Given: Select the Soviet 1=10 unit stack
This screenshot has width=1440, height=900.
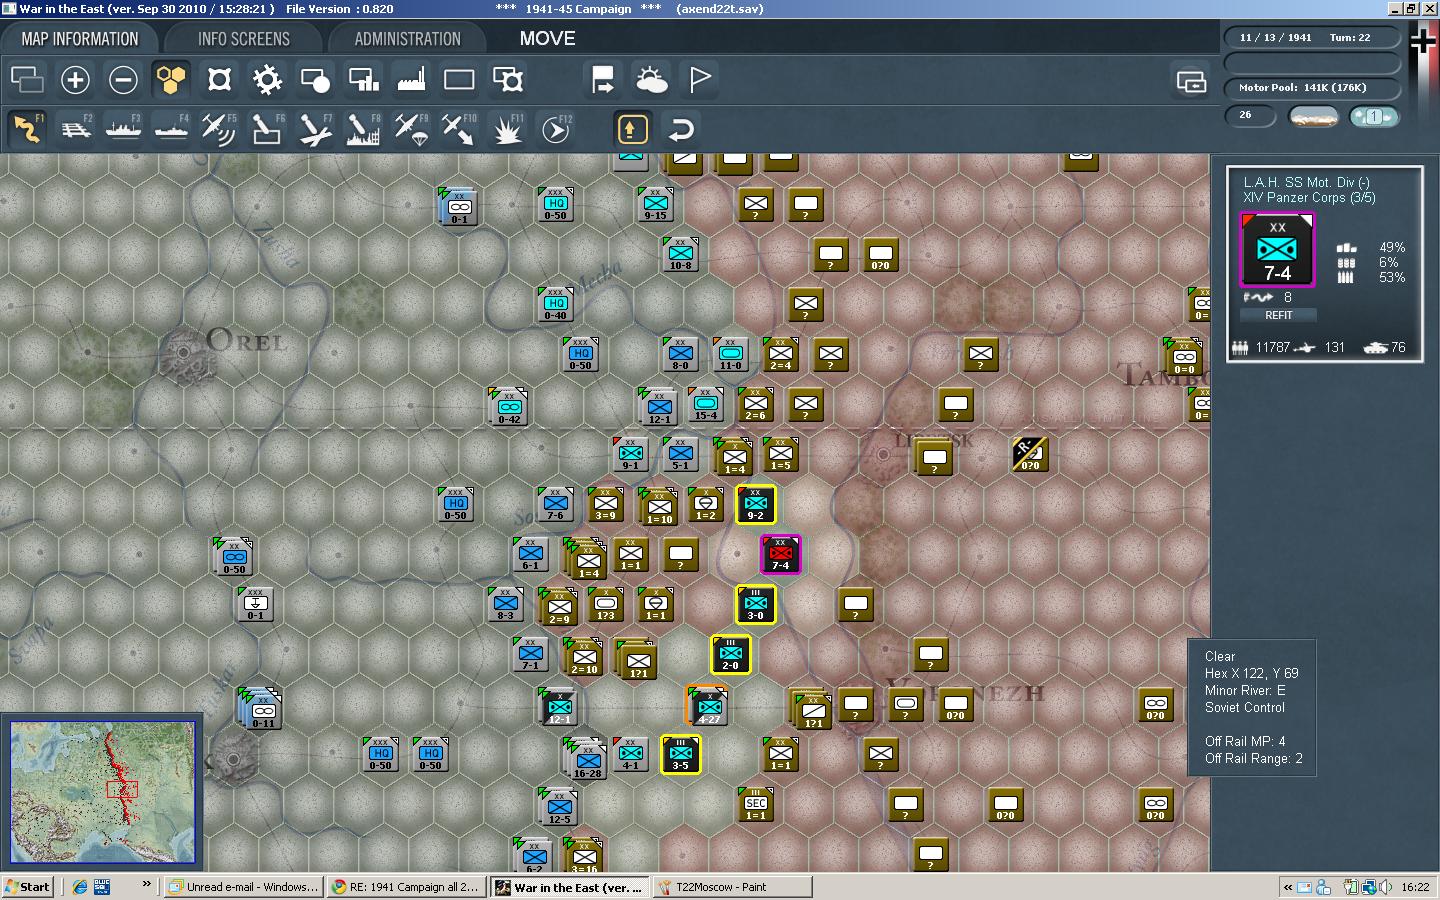Looking at the screenshot, I should 658,507.
